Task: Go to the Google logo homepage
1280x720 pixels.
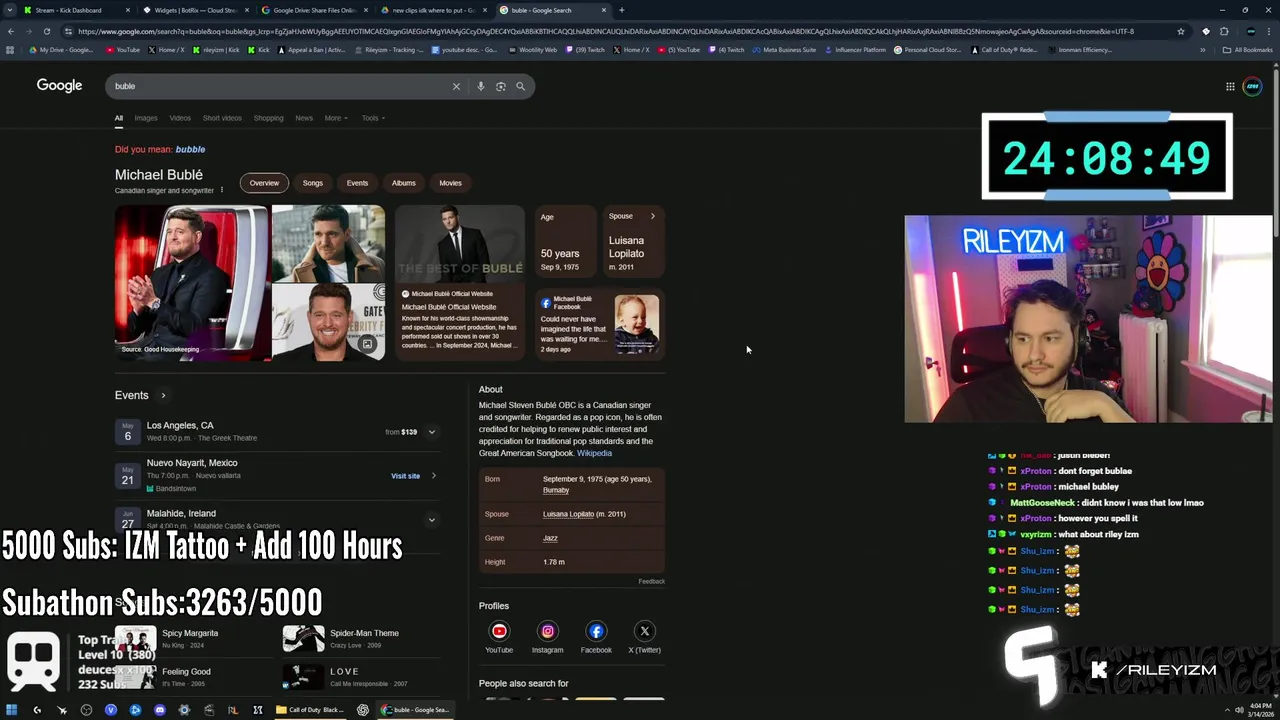Action: coord(59,85)
